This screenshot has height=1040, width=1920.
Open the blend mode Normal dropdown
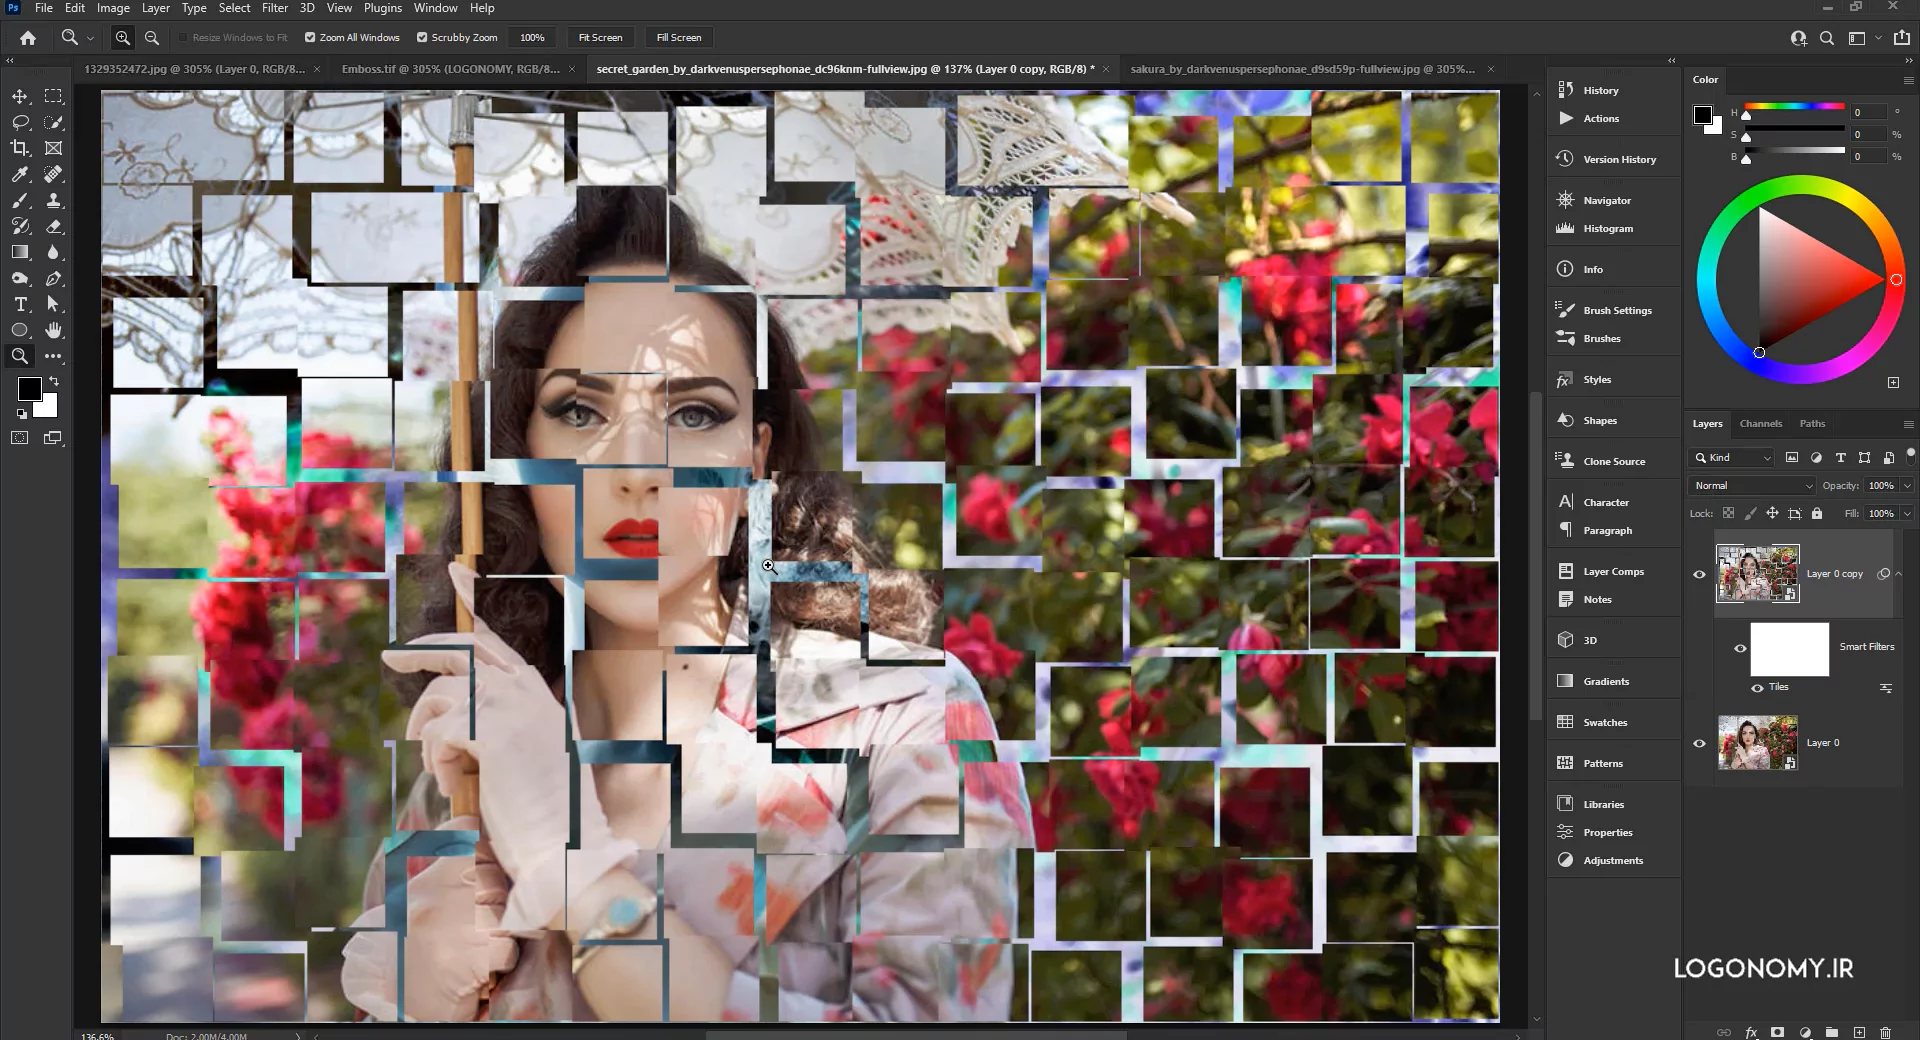coord(1752,486)
